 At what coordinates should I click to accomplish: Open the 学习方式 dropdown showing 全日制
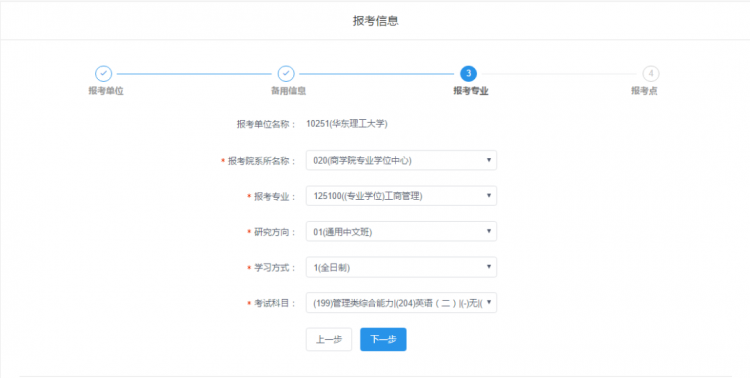401,267
